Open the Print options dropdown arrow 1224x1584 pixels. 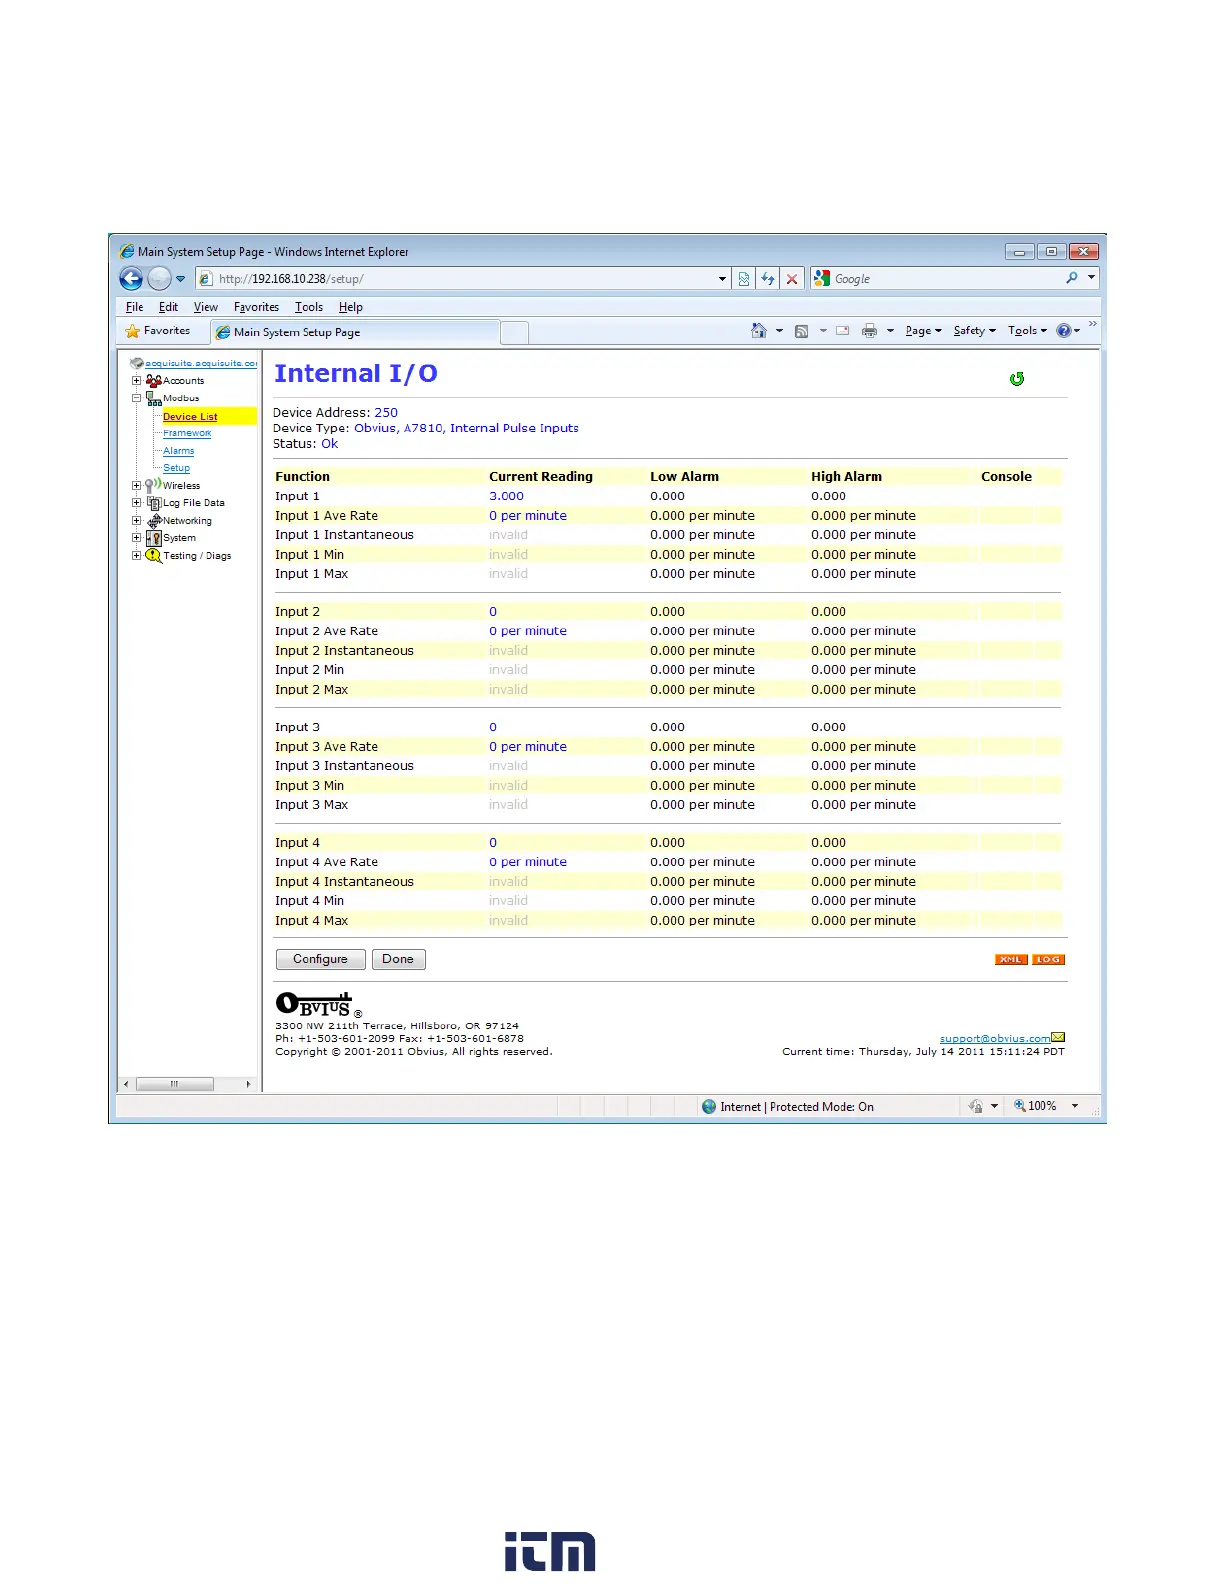pyautogui.click(x=890, y=331)
